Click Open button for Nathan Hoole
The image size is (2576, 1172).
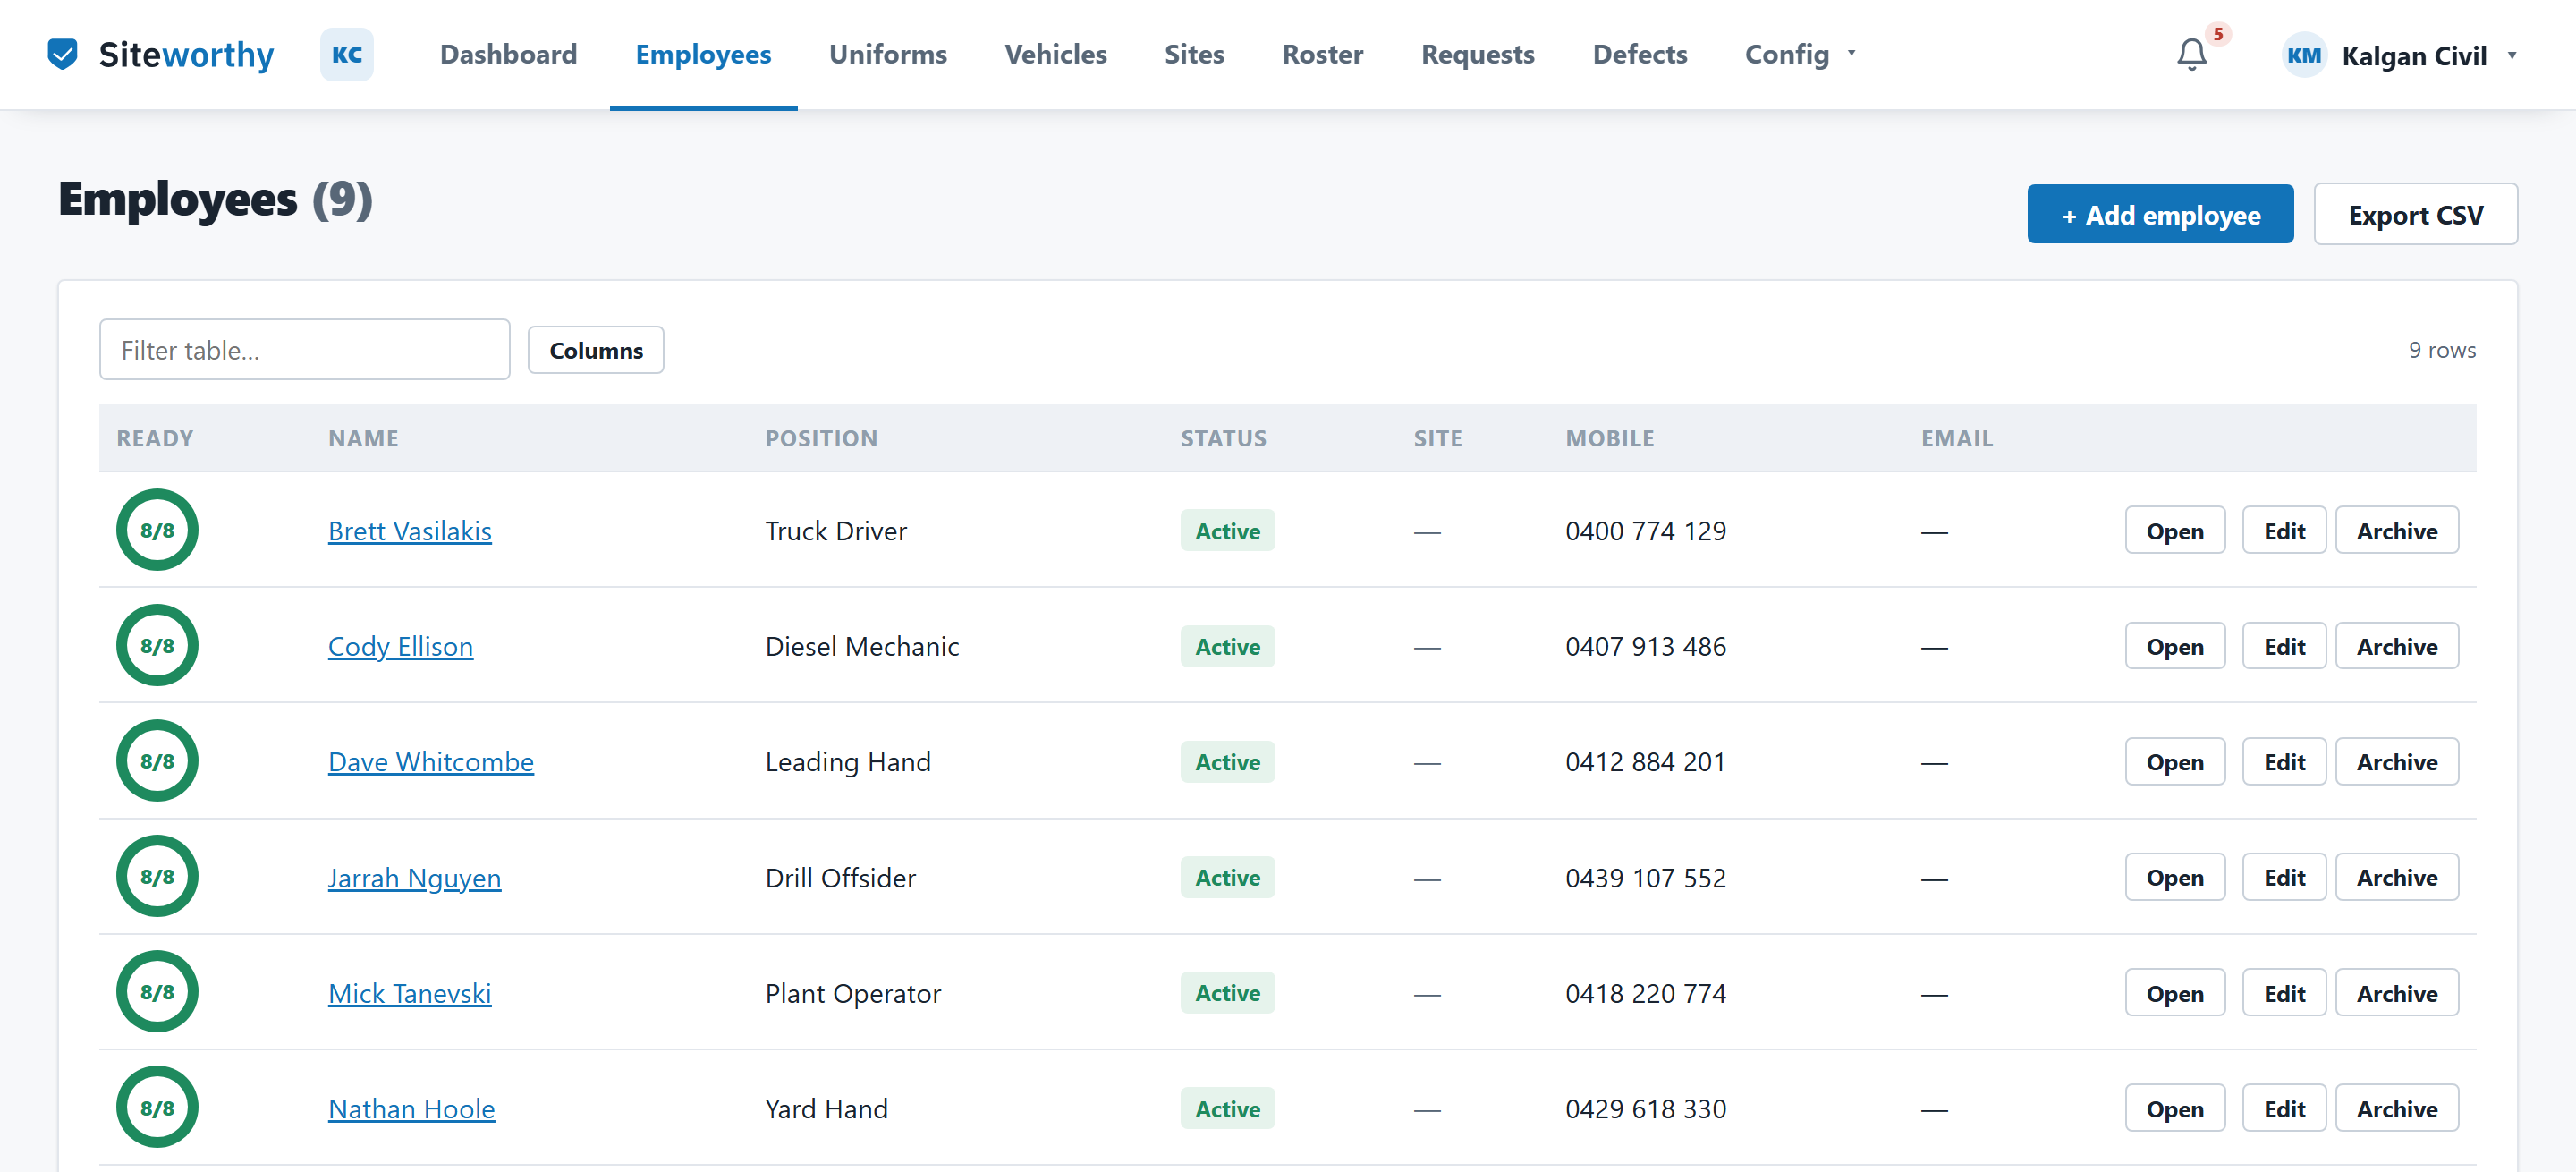pyautogui.click(x=2175, y=1108)
